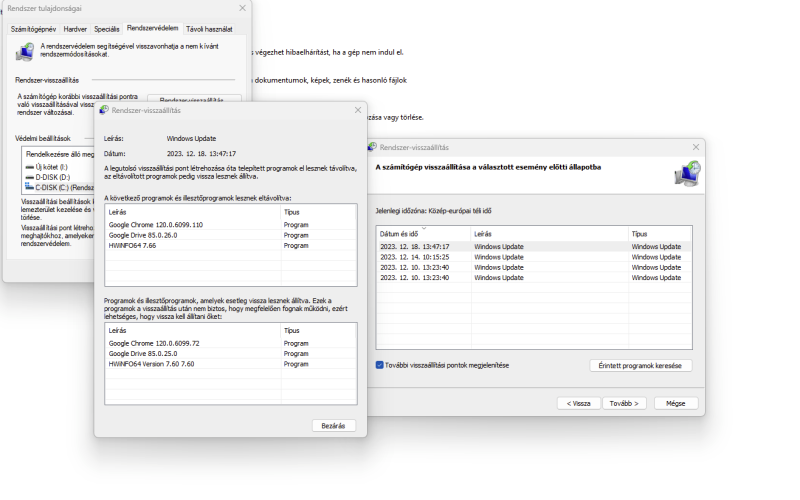Close the Rendszer tulajdonságai window
The image size is (800, 500).
242,8
